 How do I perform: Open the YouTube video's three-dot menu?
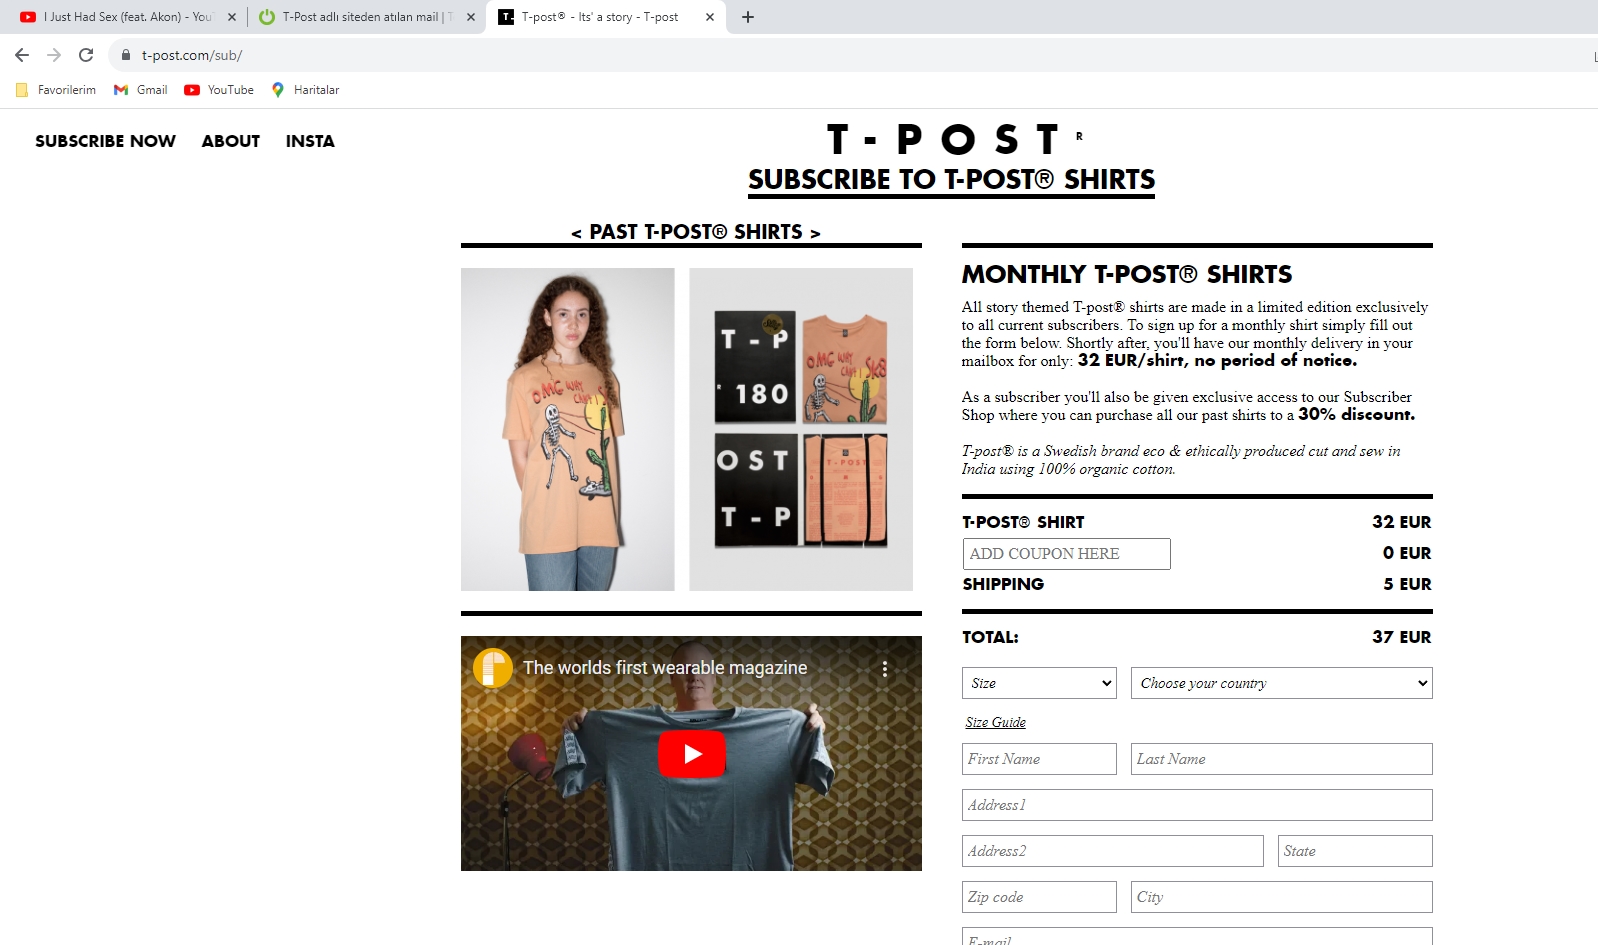click(x=885, y=669)
